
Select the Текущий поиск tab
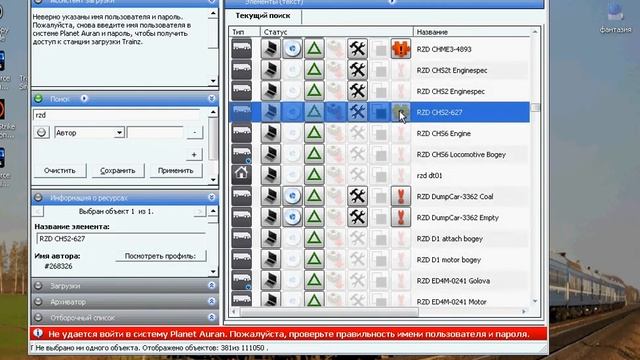(263, 16)
